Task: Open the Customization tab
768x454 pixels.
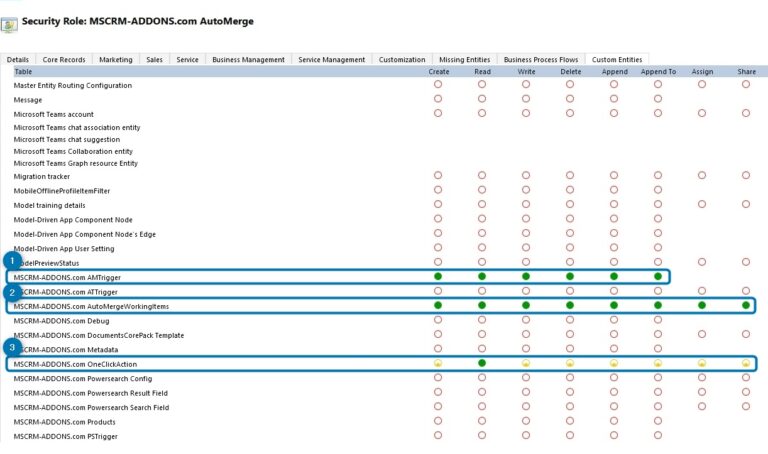Action: [x=401, y=60]
